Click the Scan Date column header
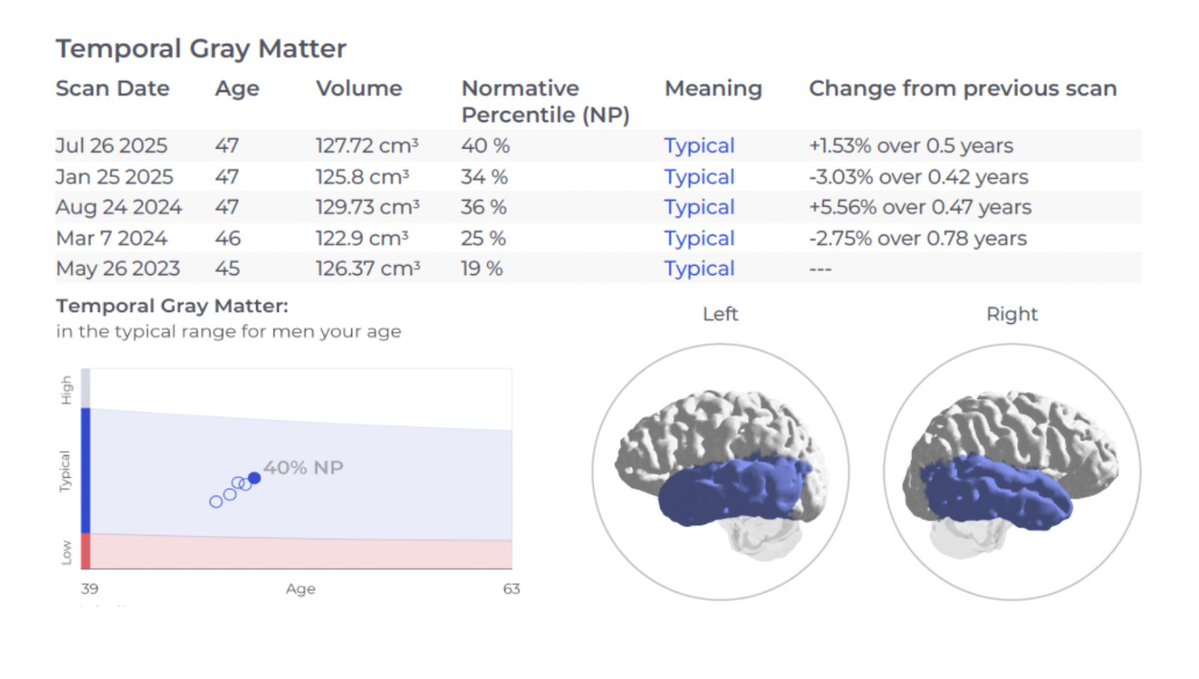1199x679 pixels. (x=112, y=88)
